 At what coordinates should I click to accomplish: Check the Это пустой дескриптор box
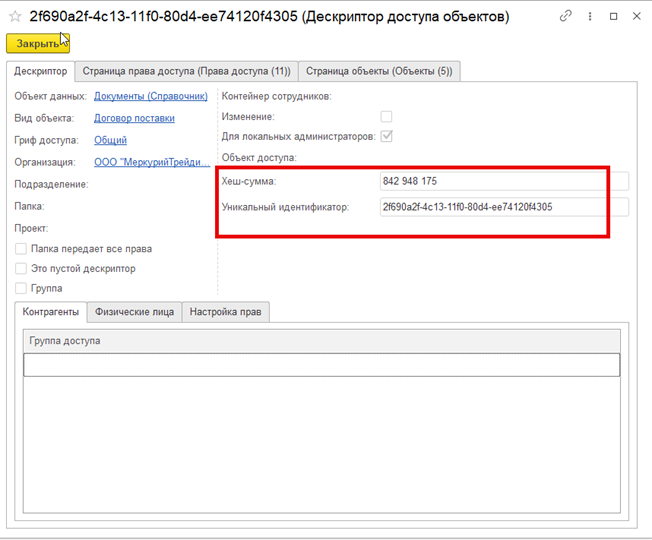click(21, 269)
